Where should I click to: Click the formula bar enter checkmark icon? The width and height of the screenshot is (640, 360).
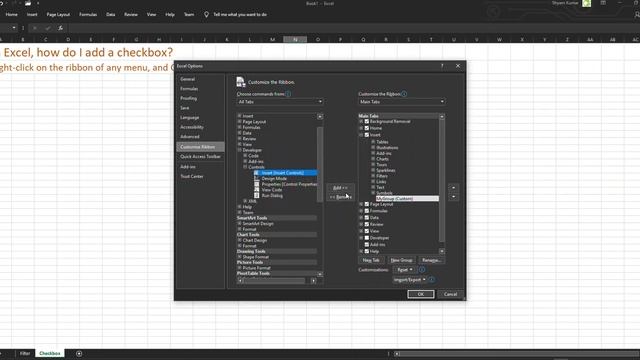(48, 28)
